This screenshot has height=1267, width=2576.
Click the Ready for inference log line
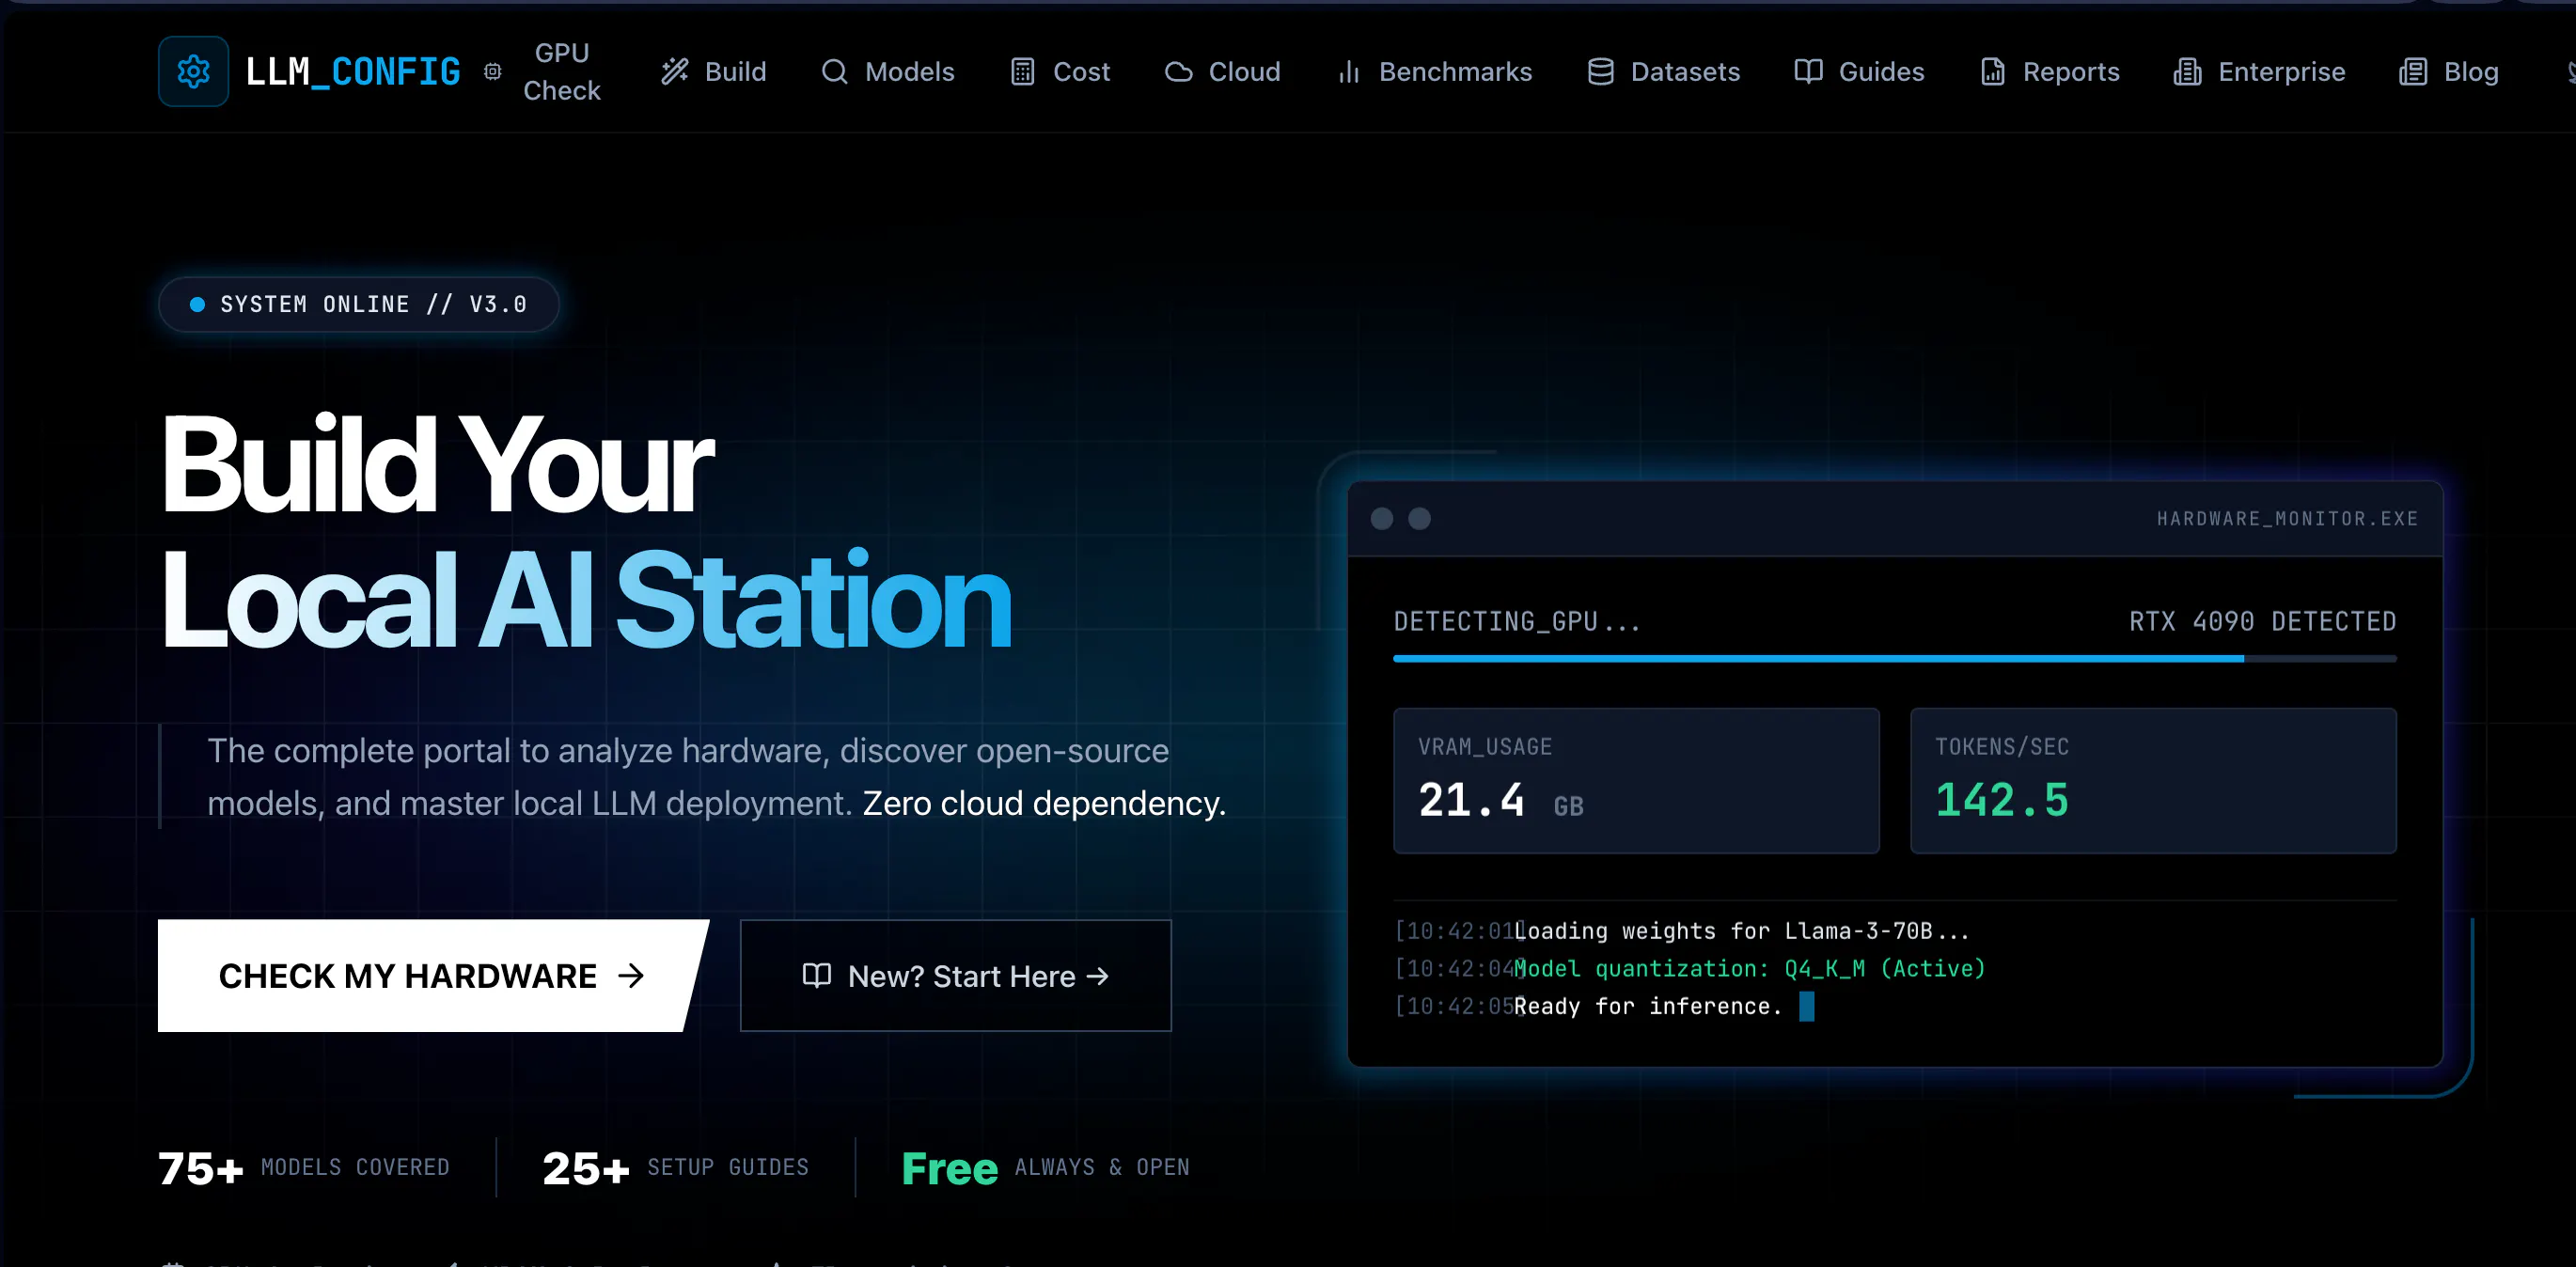coord(1603,1006)
